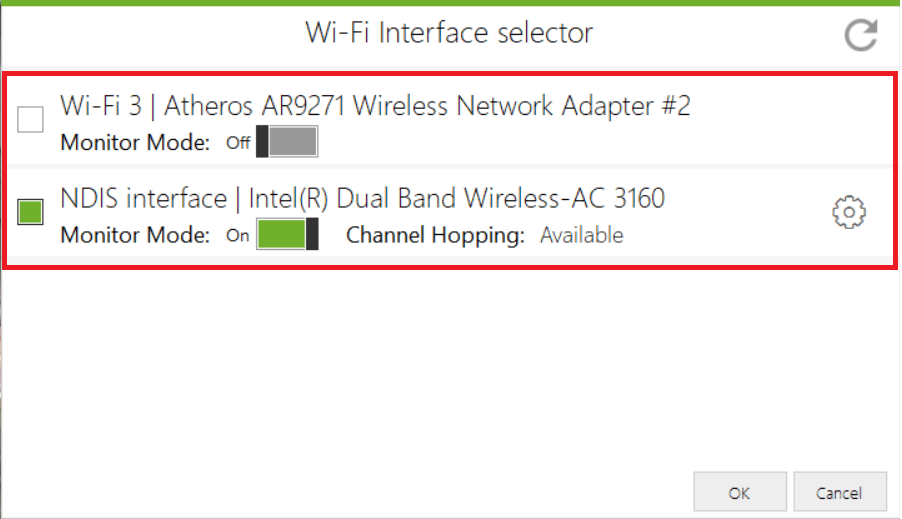Click the Off label beside Atheros toggle
902x519 pixels.
pyautogui.click(x=238, y=143)
